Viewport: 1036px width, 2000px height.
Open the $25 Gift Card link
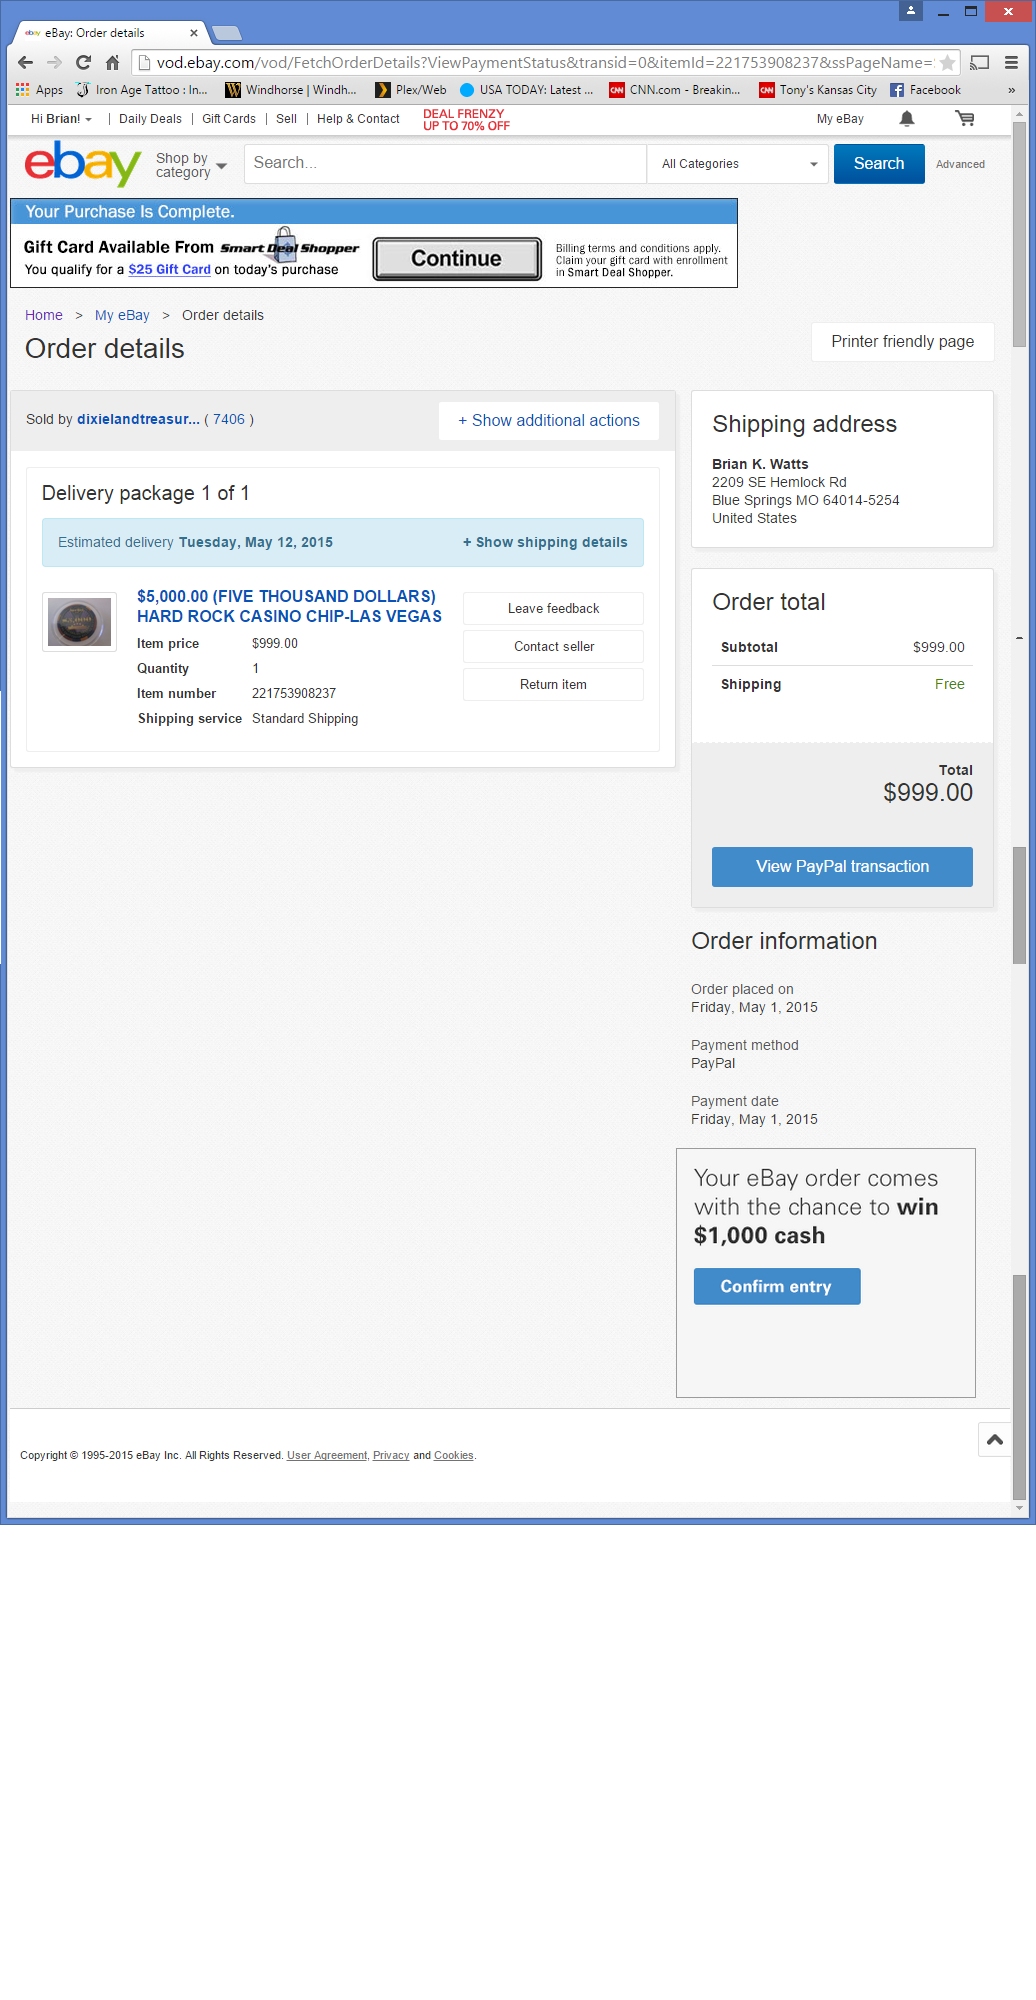(x=169, y=270)
